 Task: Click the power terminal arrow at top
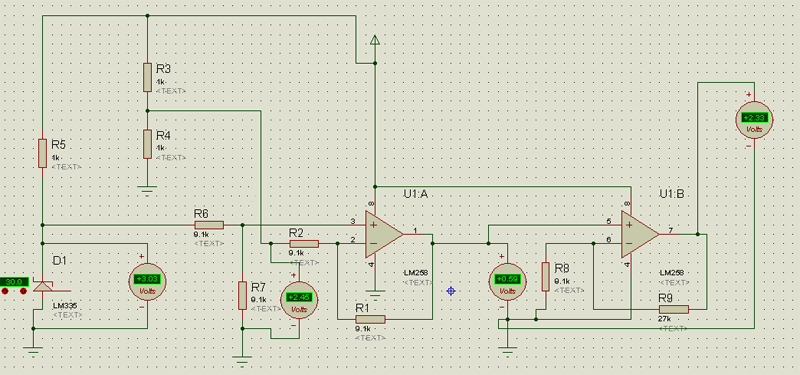pos(375,40)
